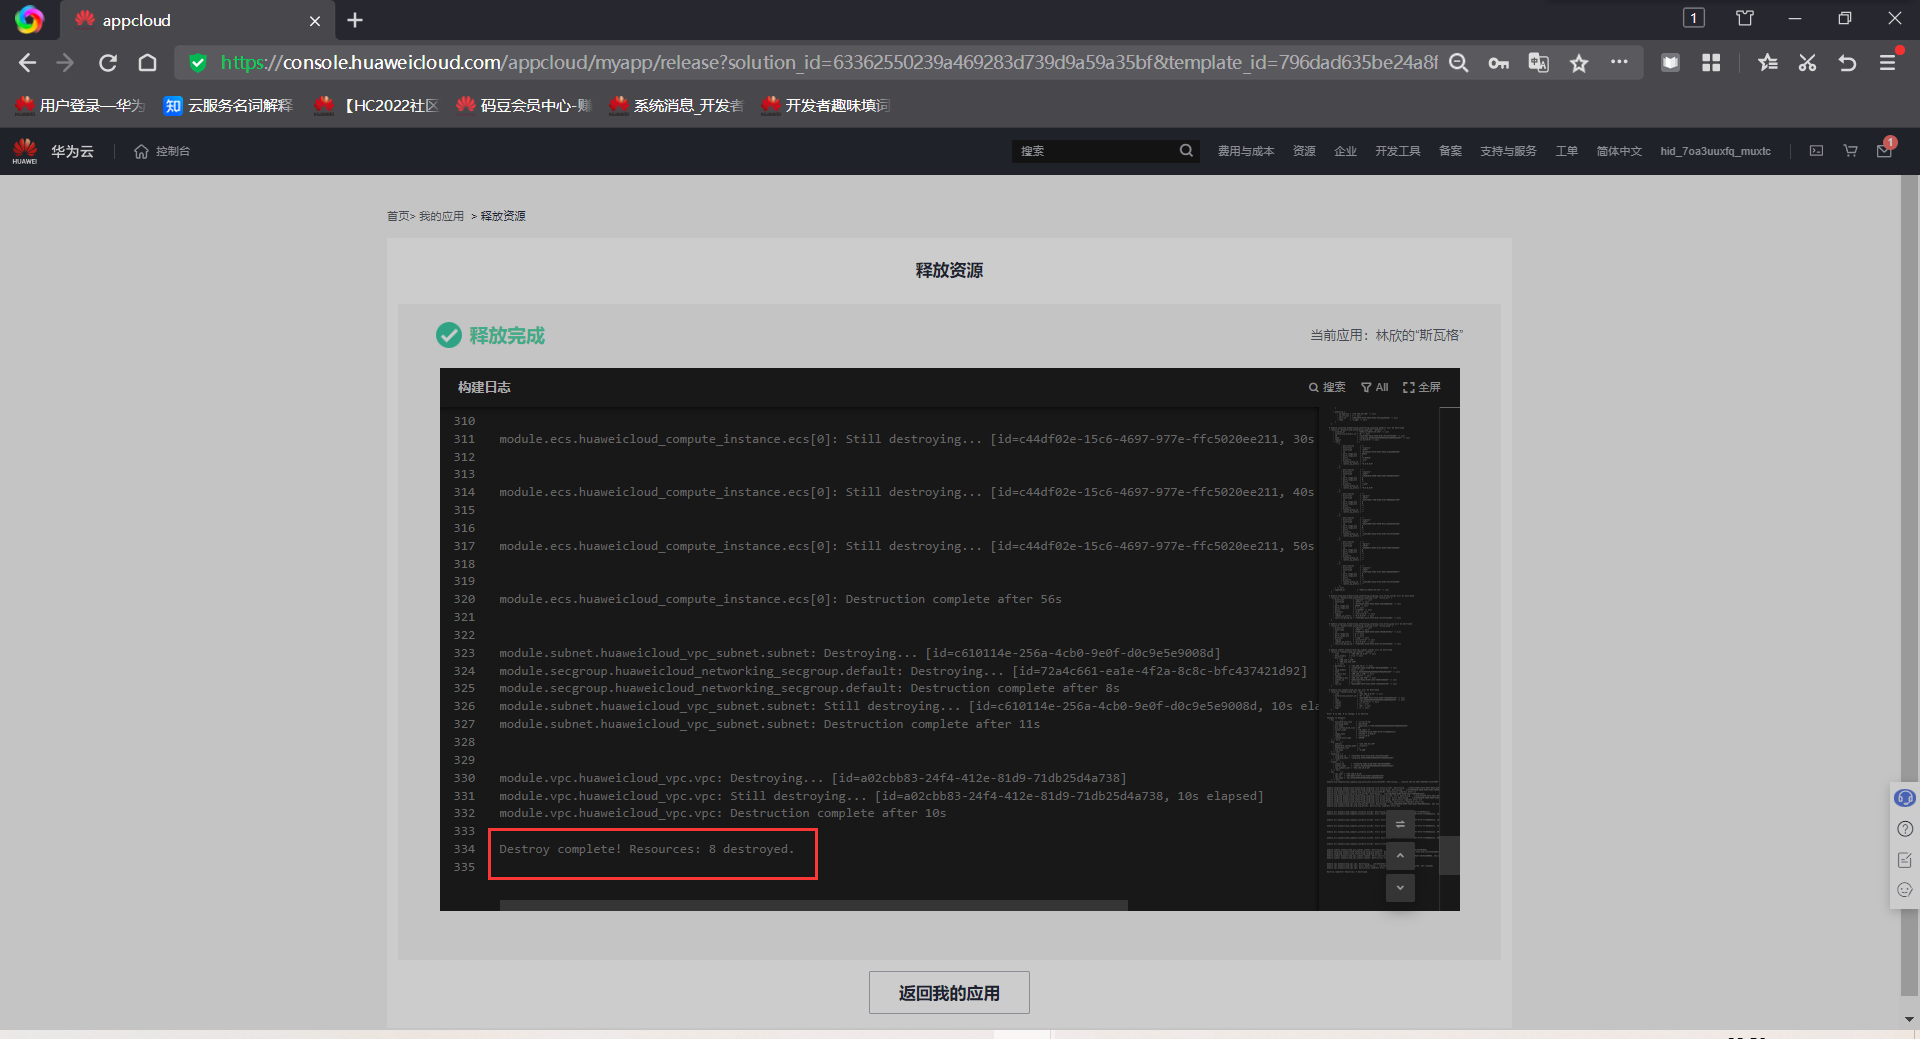Image resolution: width=1920 pixels, height=1039 pixels.
Task: Search the build log with 搜索
Action: 1327,387
